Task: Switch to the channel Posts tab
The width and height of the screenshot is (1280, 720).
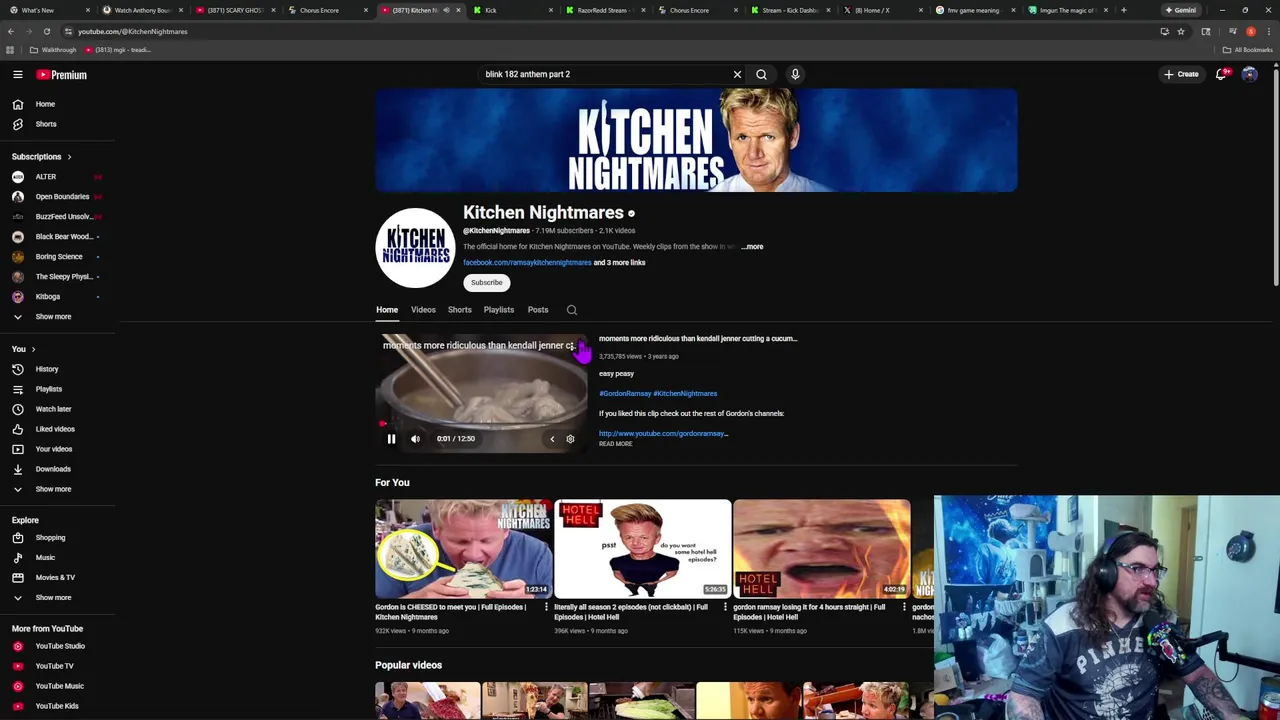Action: tap(538, 310)
